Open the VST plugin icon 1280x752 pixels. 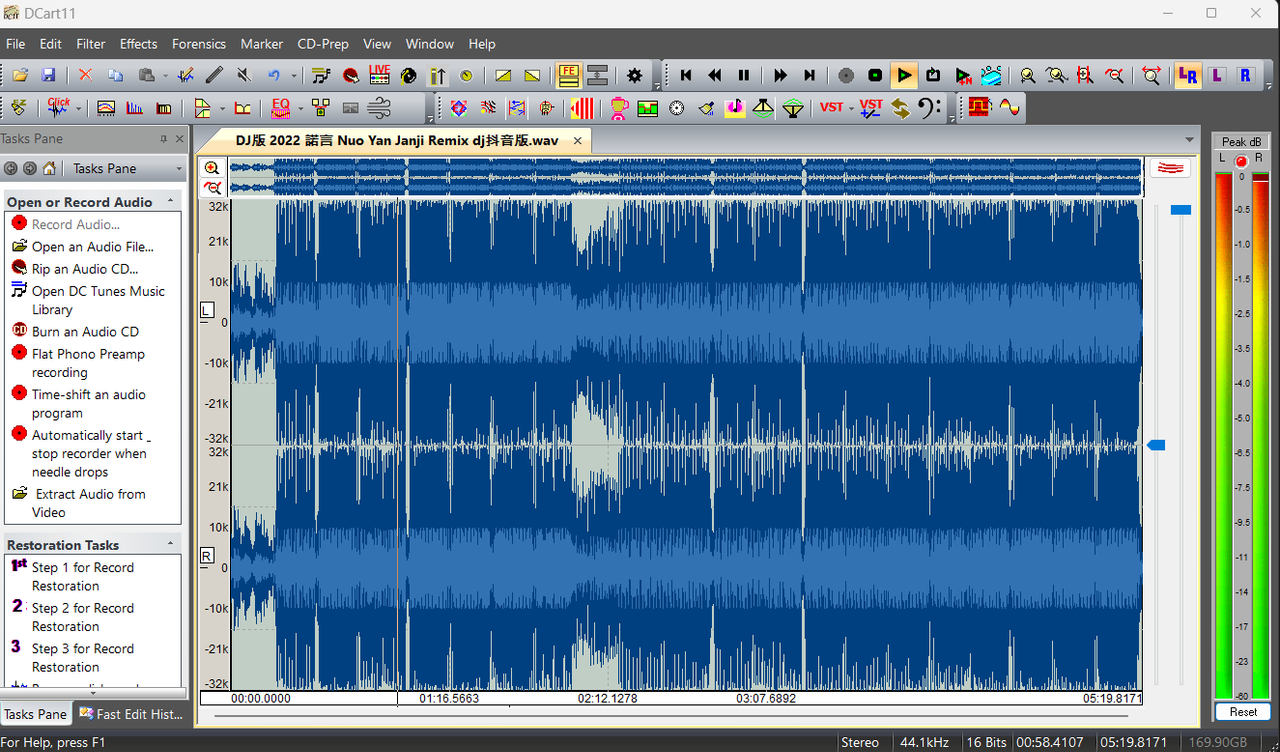click(x=831, y=107)
